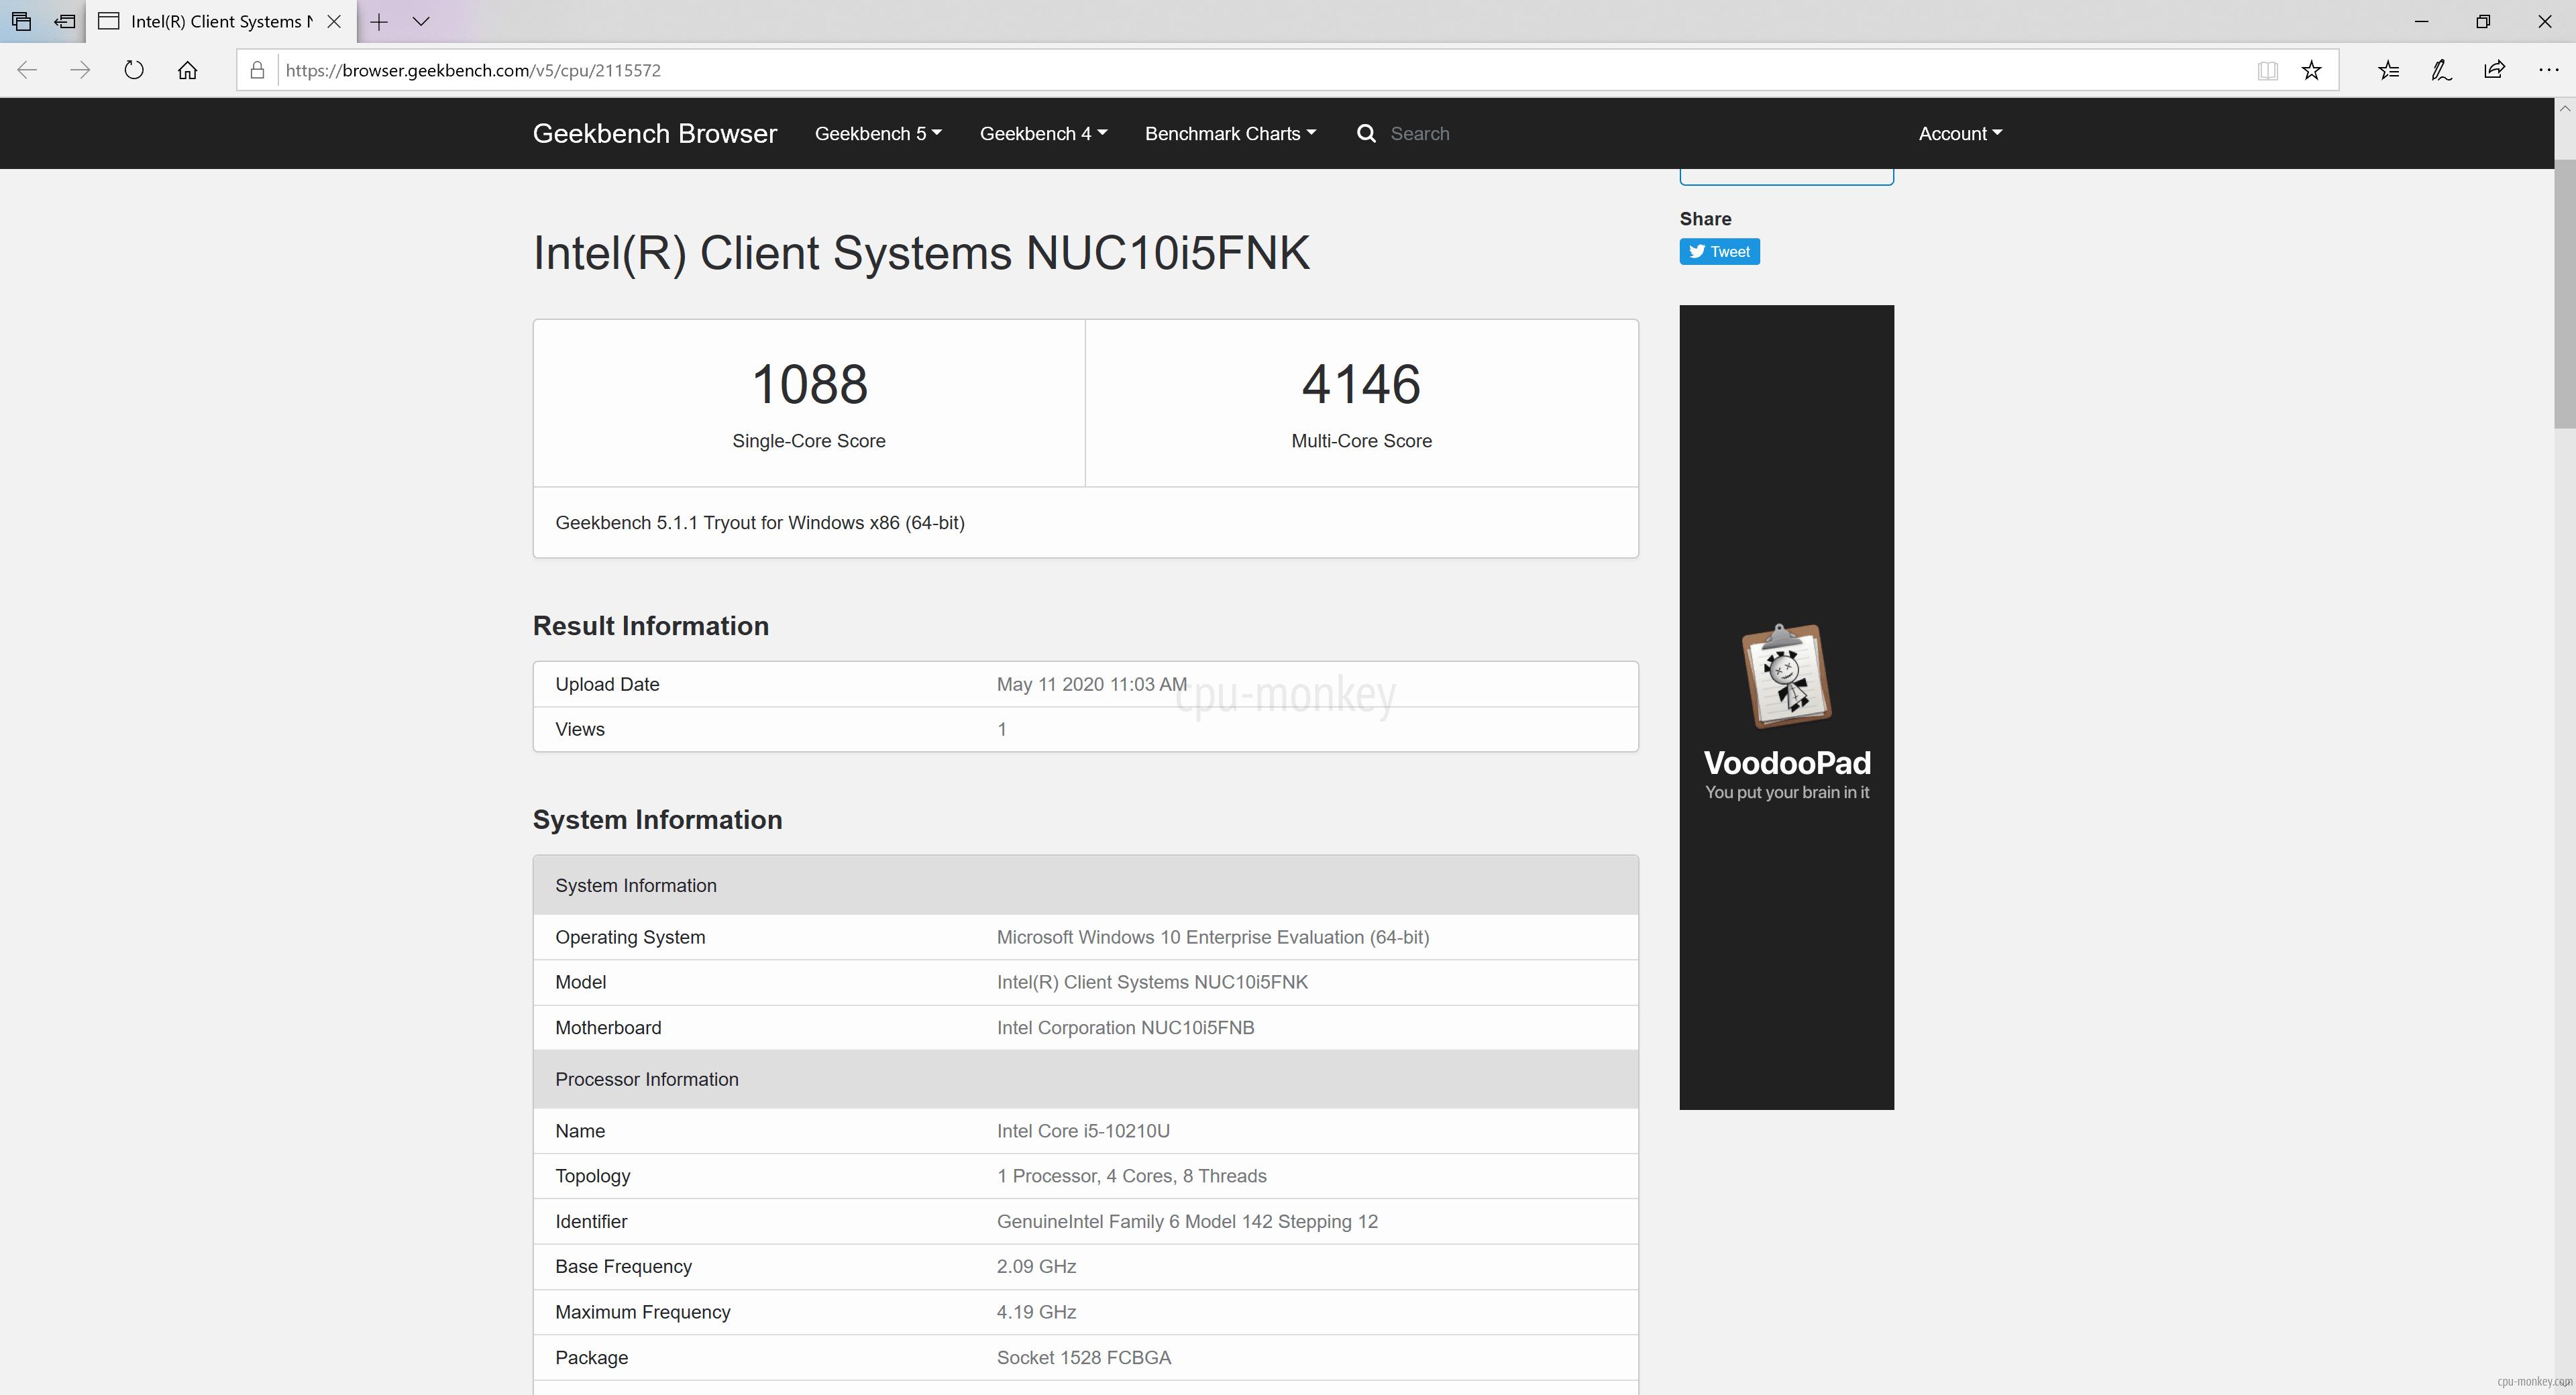Set these tabs aside icon
2576x1395 pixels.
[x=64, y=21]
